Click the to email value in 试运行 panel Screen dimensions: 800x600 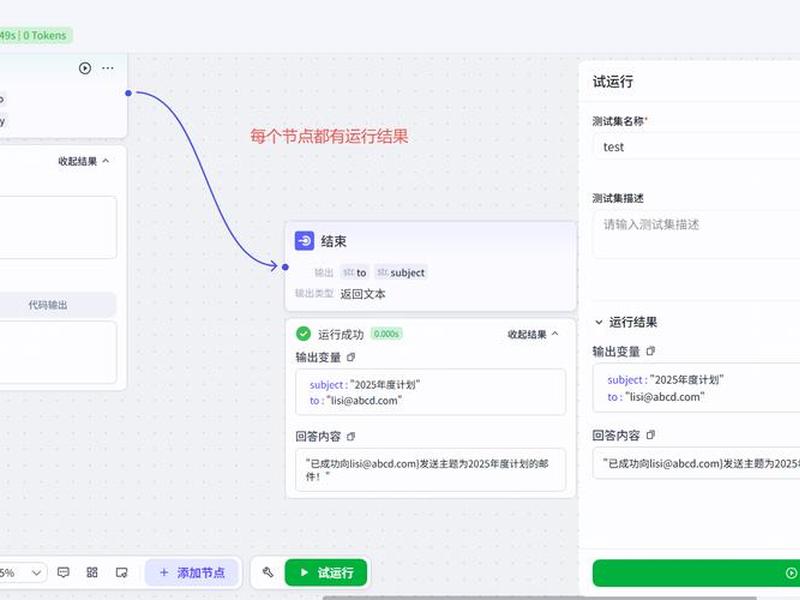(x=665, y=397)
